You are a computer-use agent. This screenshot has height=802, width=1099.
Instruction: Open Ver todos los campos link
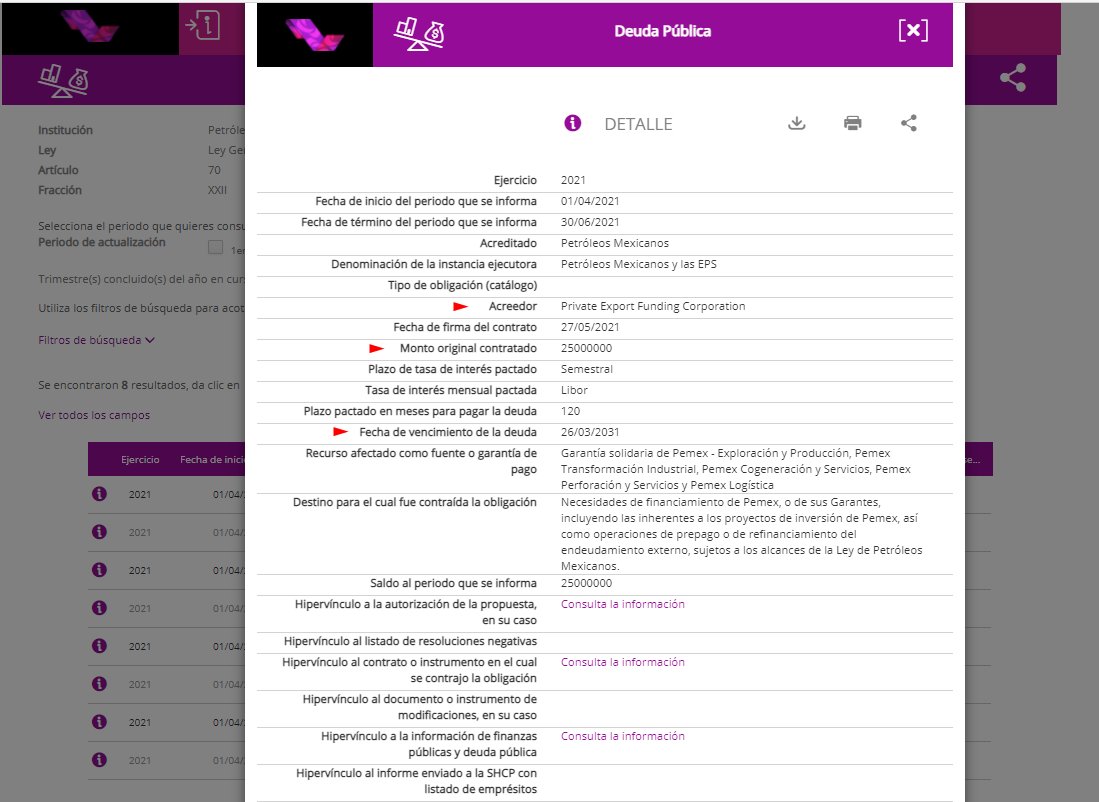[94, 415]
